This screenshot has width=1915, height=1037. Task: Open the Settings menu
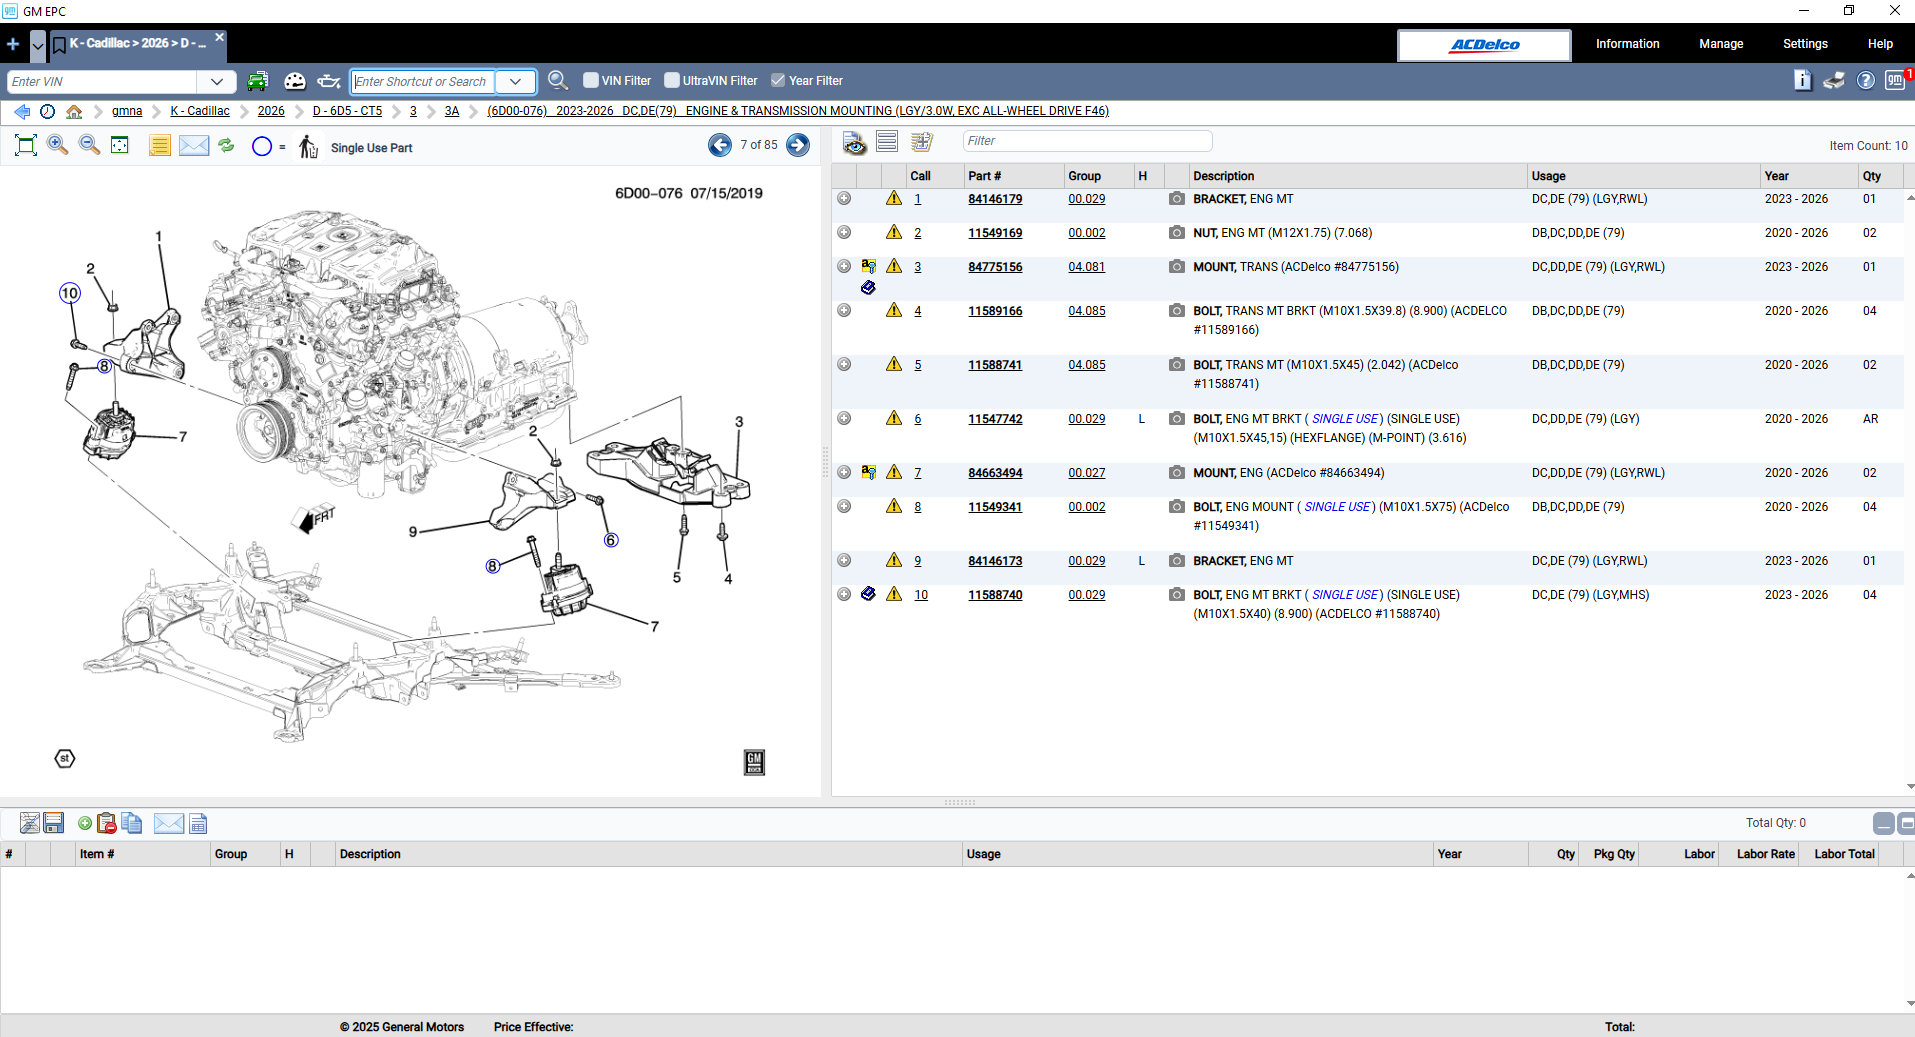(1804, 43)
